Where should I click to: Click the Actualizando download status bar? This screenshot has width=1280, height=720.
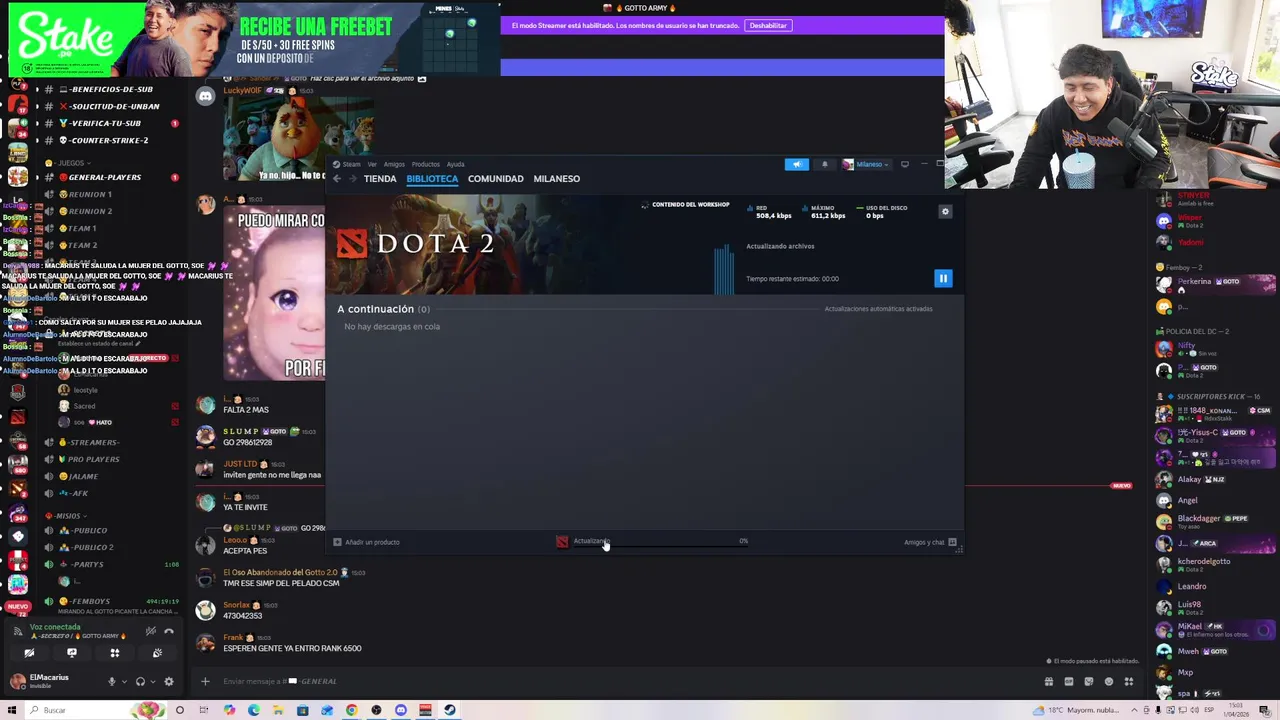pyautogui.click(x=652, y=541)
